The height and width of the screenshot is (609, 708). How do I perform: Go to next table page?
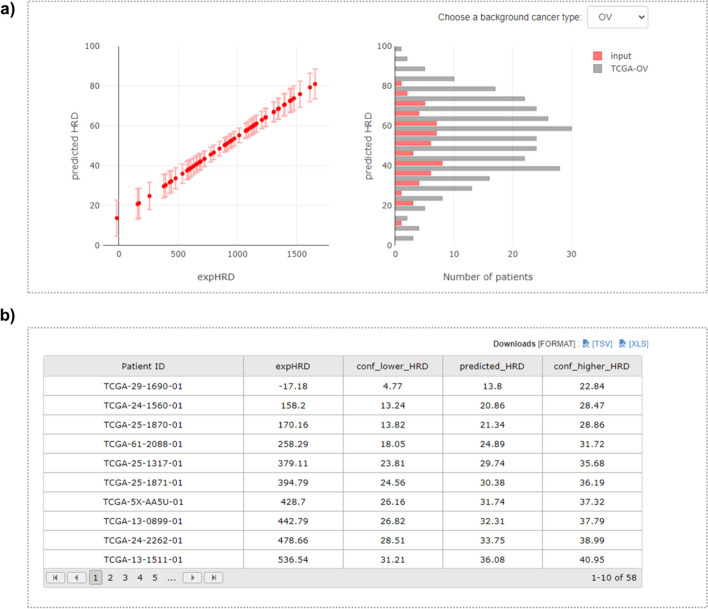click(192, 578)
